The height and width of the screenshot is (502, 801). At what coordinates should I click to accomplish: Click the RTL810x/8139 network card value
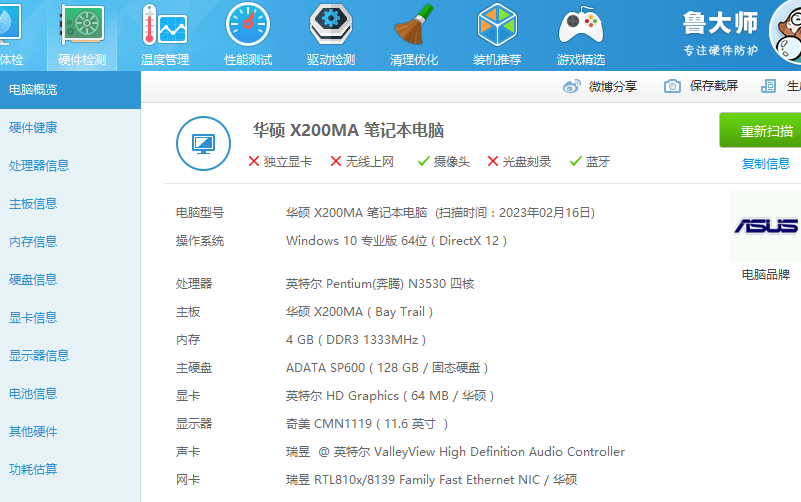(432, 480)
